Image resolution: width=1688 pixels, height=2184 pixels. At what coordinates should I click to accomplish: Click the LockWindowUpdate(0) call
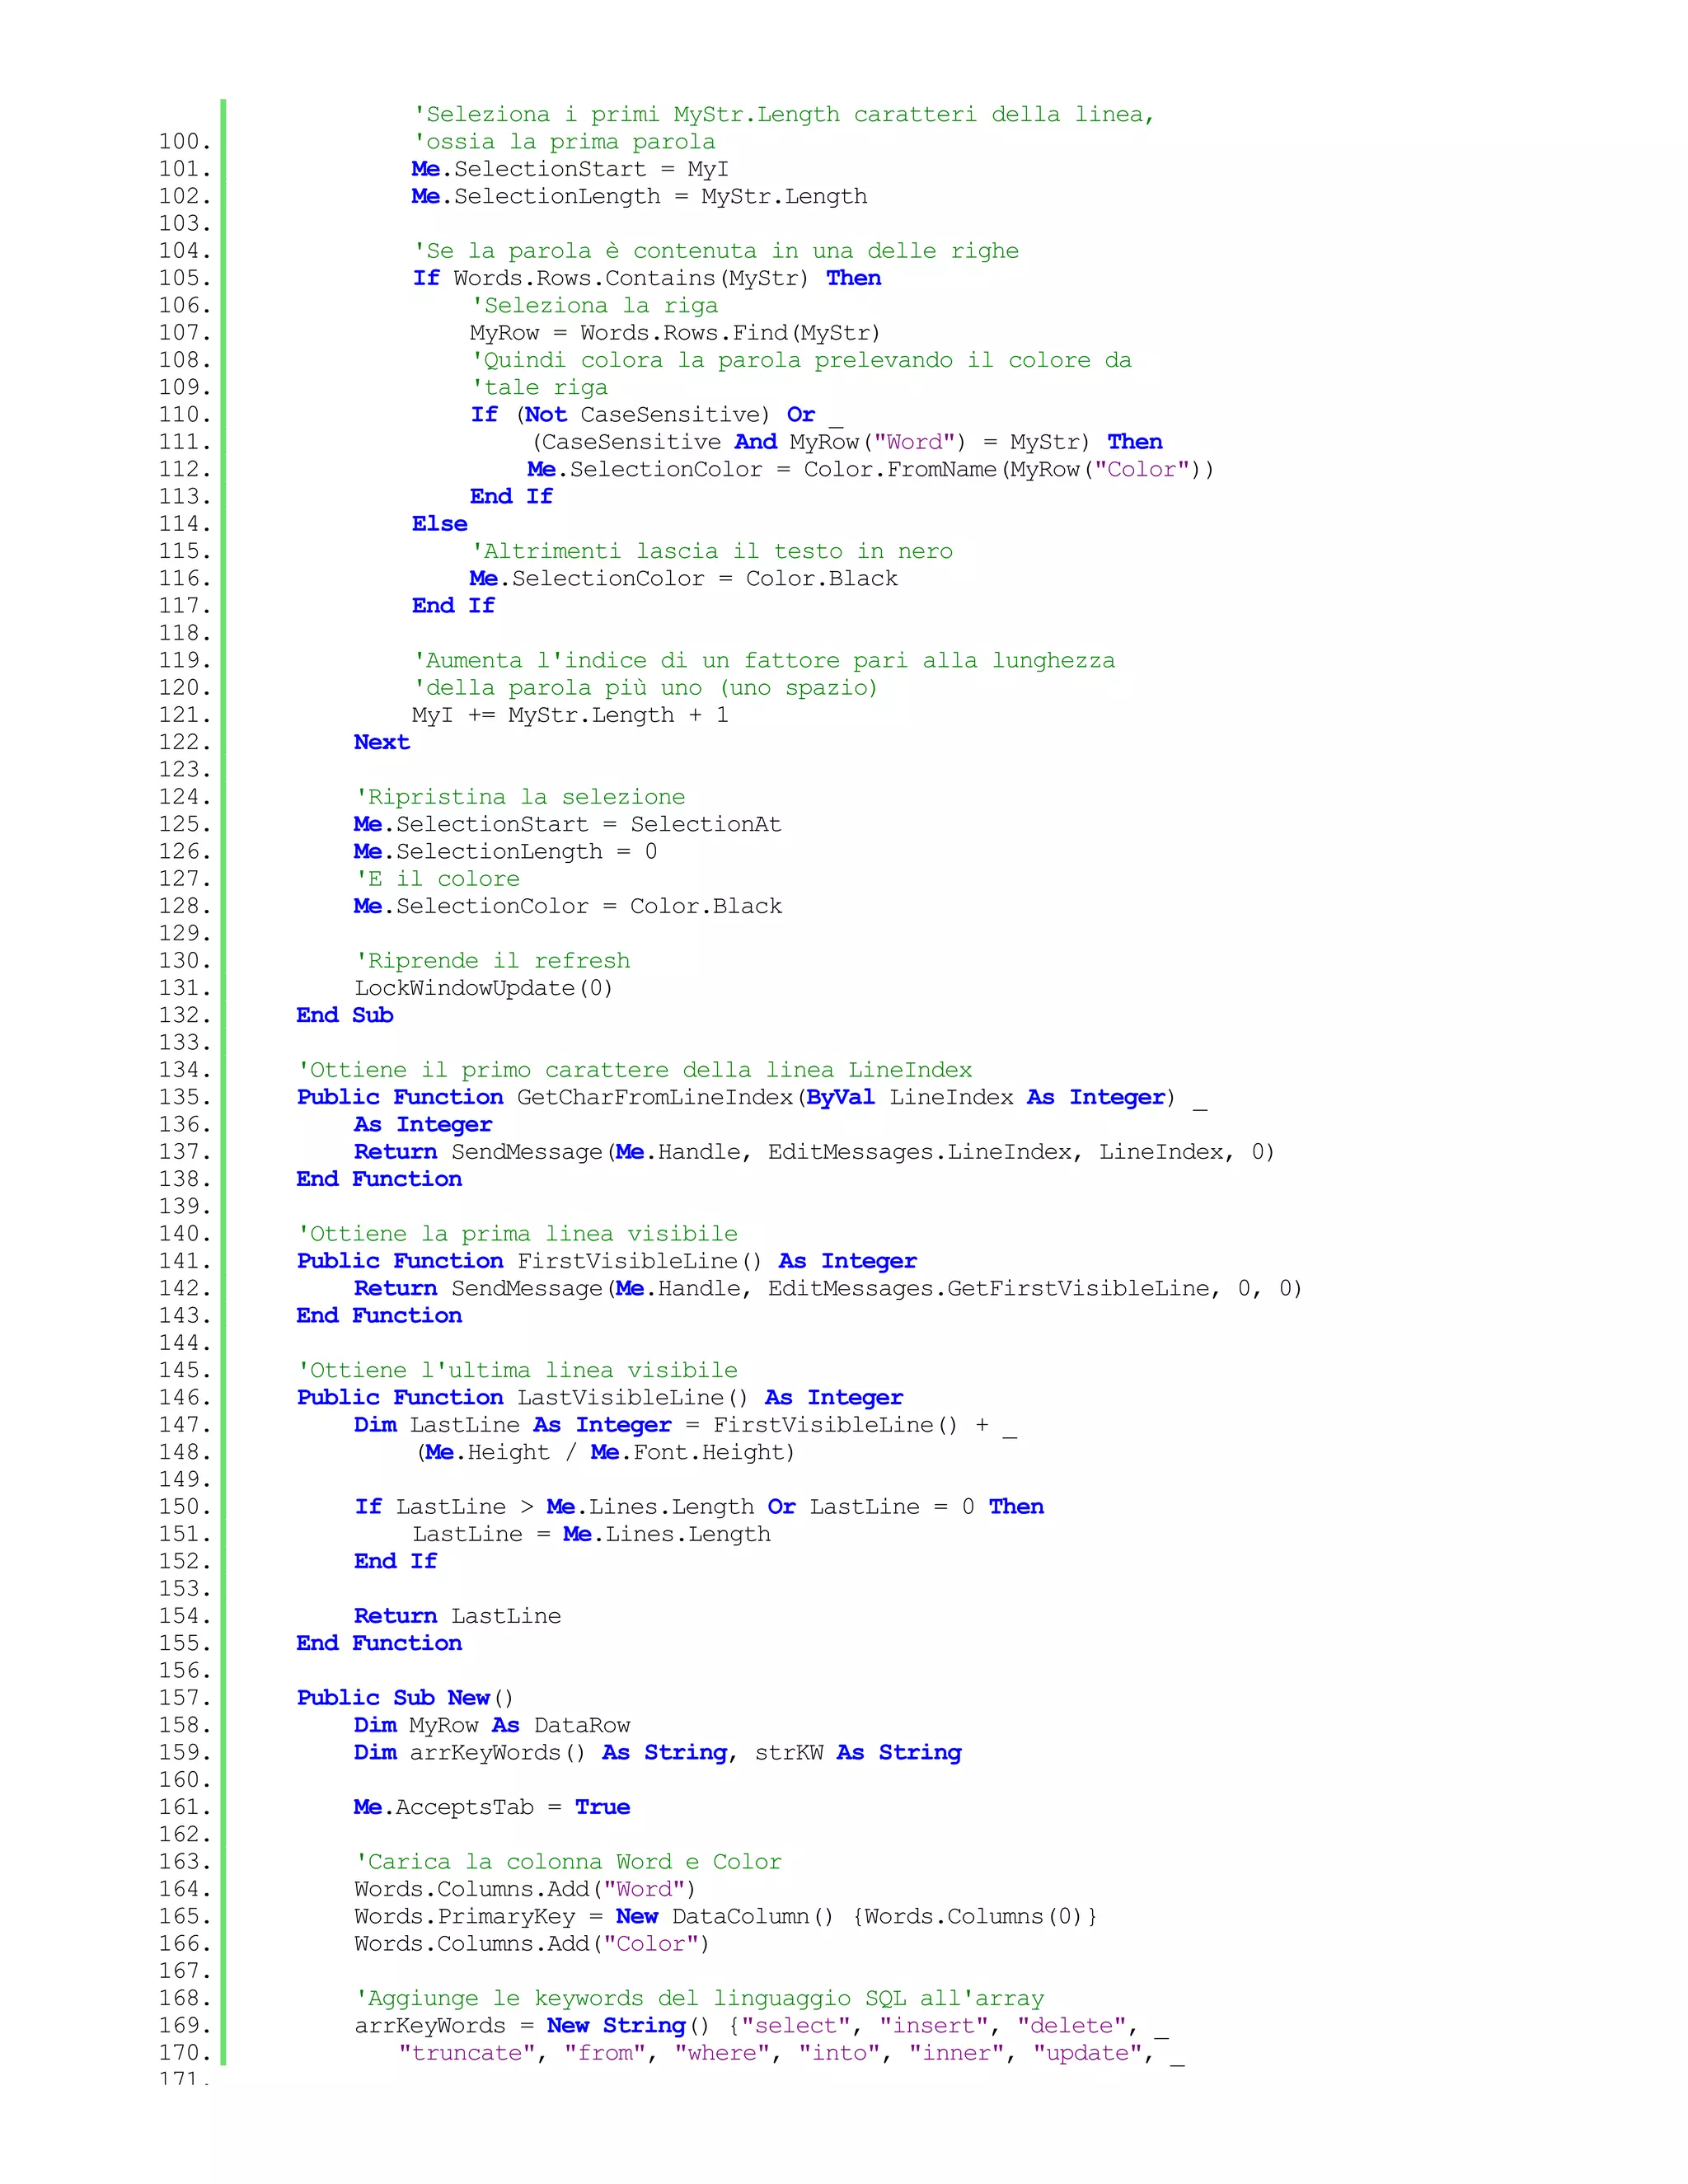[x=483, y=988]
